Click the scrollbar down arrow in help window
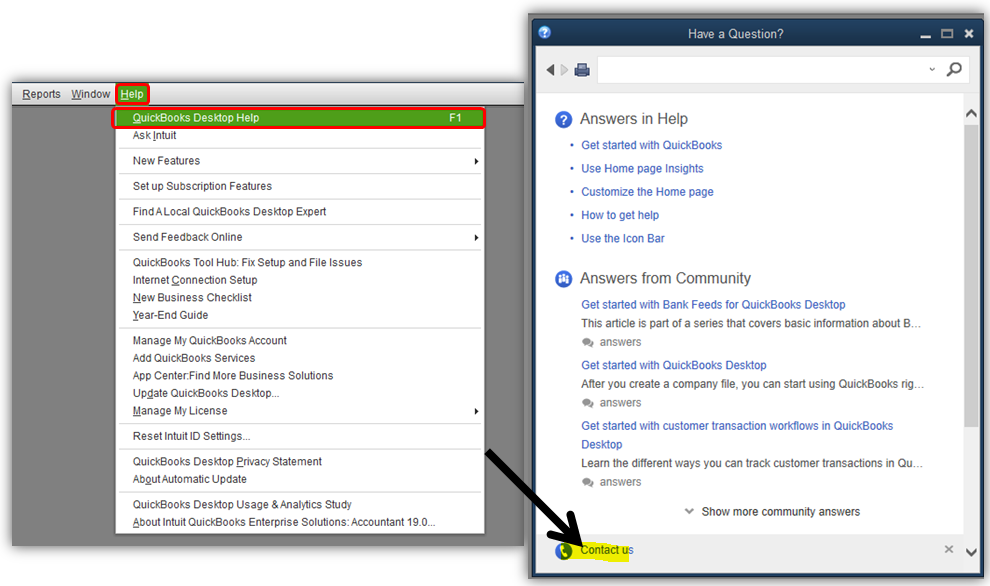This screenshot has width=990, height=586. 971,552
